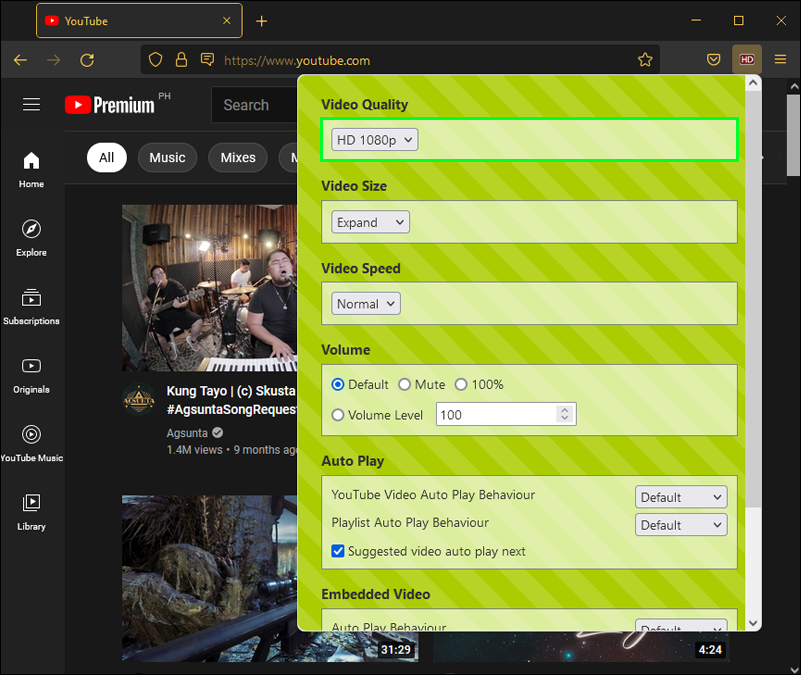Go to Home in YouTube sidebar
The image size is (801, 675).
(31, 170)
